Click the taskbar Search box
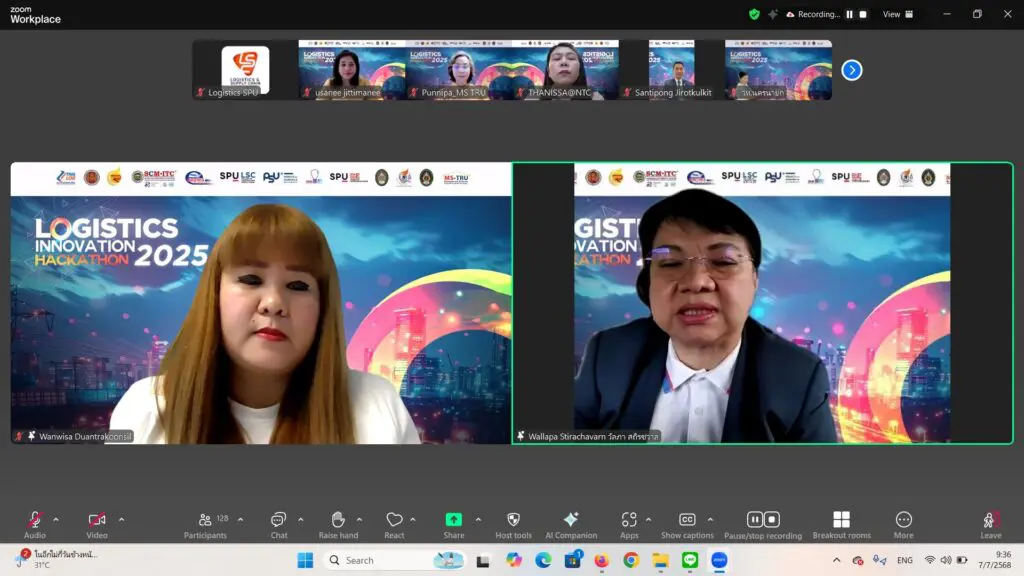The height and width of the screenshot is (576, 1024). click(x=395, y=560)
